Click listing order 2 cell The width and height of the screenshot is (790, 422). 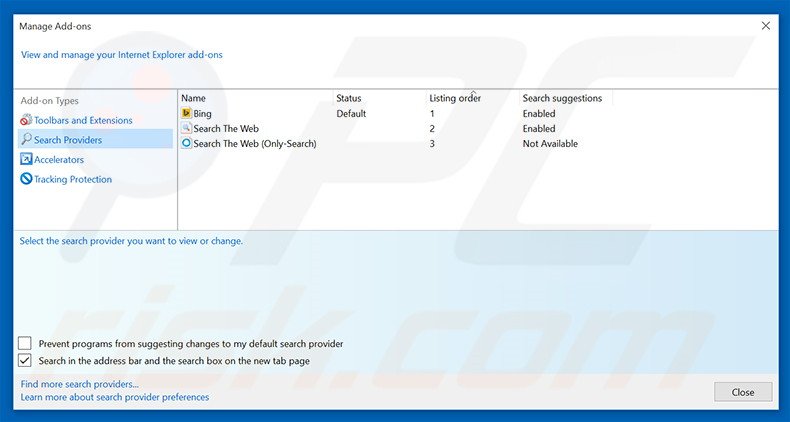(432, 128)
